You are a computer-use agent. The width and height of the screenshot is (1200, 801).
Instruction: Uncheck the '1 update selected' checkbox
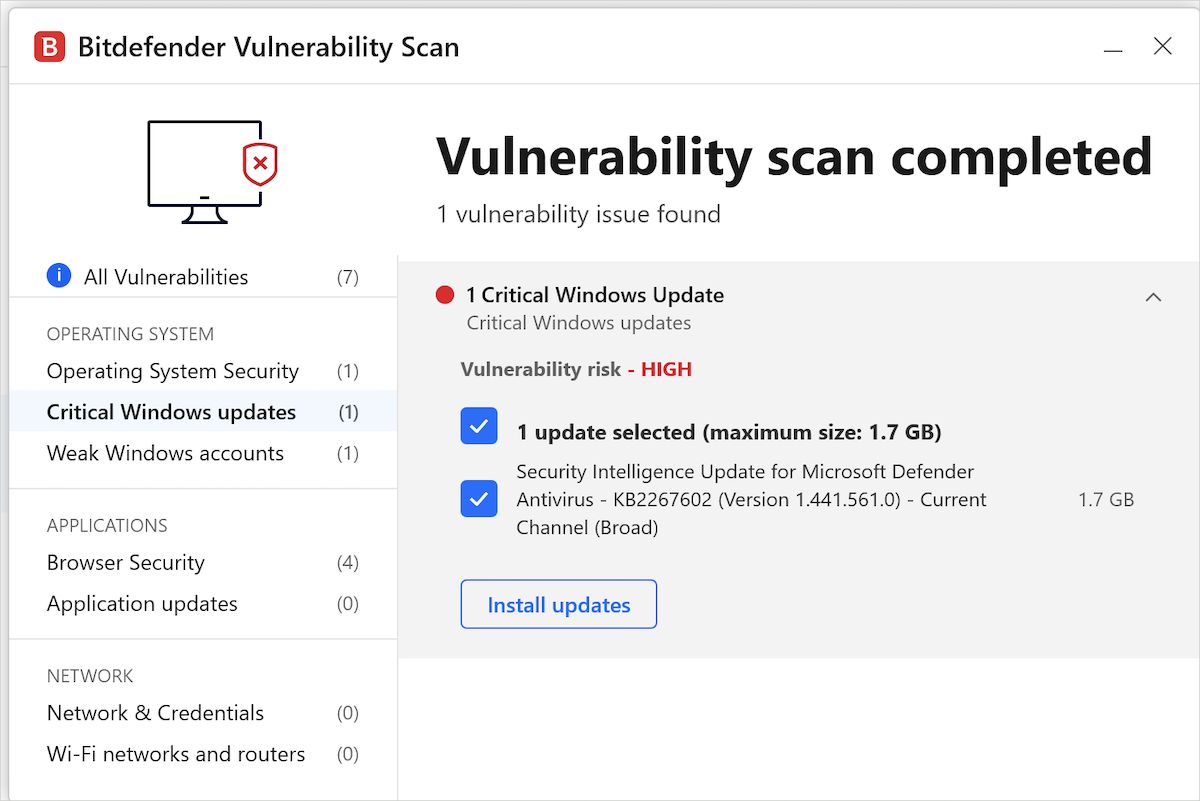point(479,426)
